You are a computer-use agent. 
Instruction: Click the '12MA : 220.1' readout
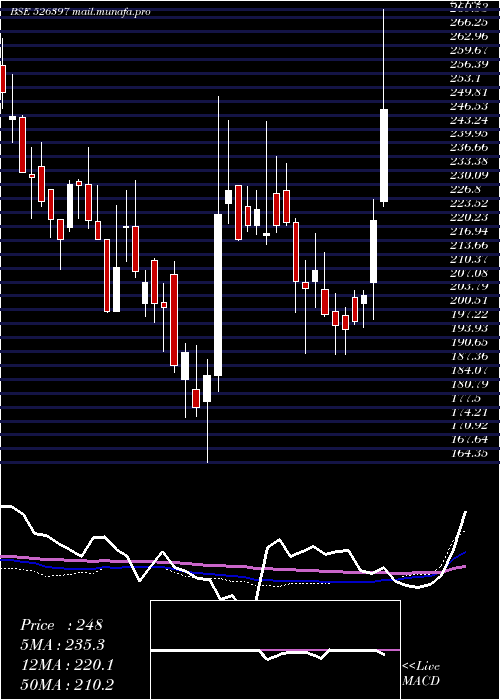tap(67, 665)
